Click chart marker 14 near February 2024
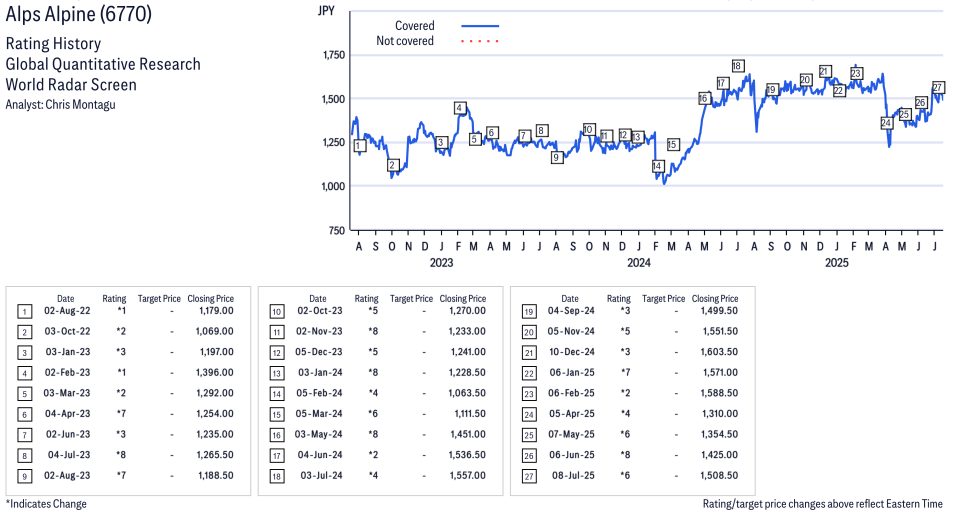 (x=657, y=166)
